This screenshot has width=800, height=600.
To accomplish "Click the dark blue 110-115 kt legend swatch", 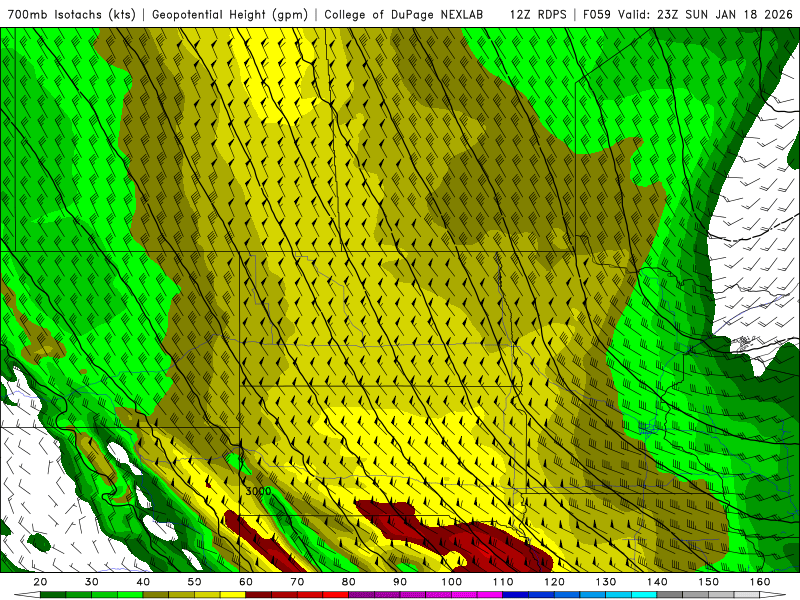I will click(x=516, y=595).
